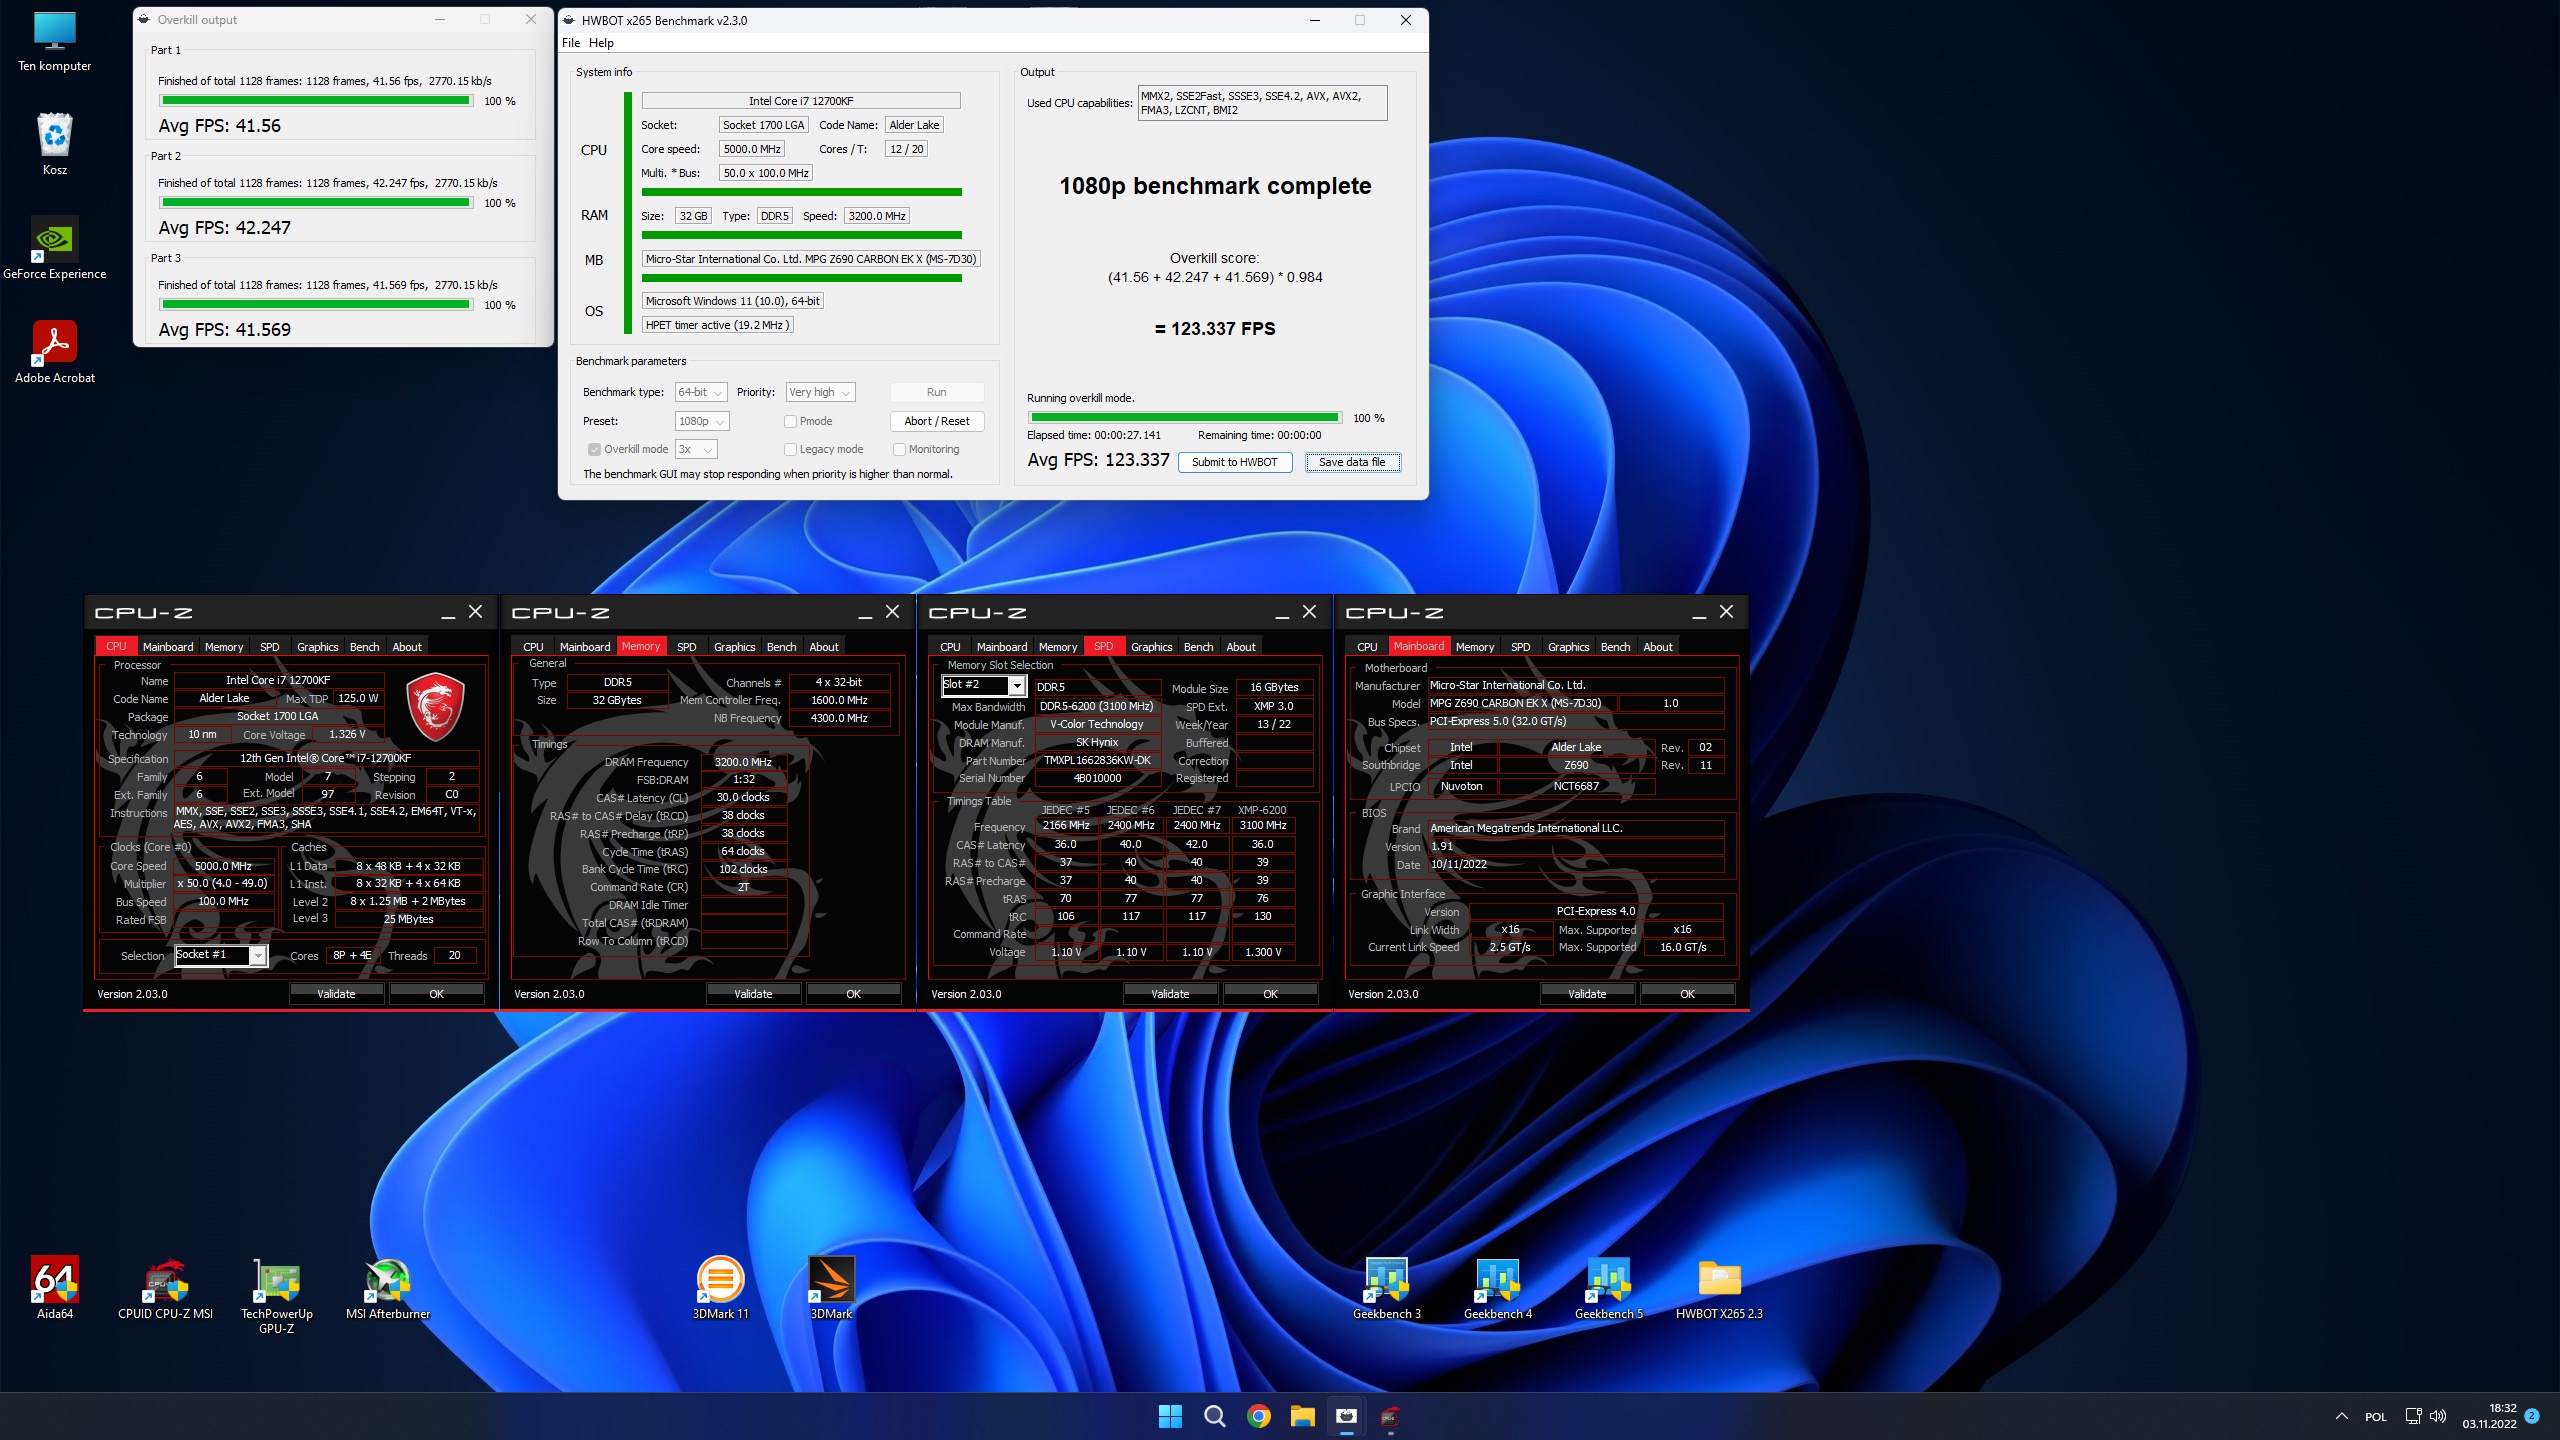Open Help menu in HWBOT x265

(x=601, y=43)
